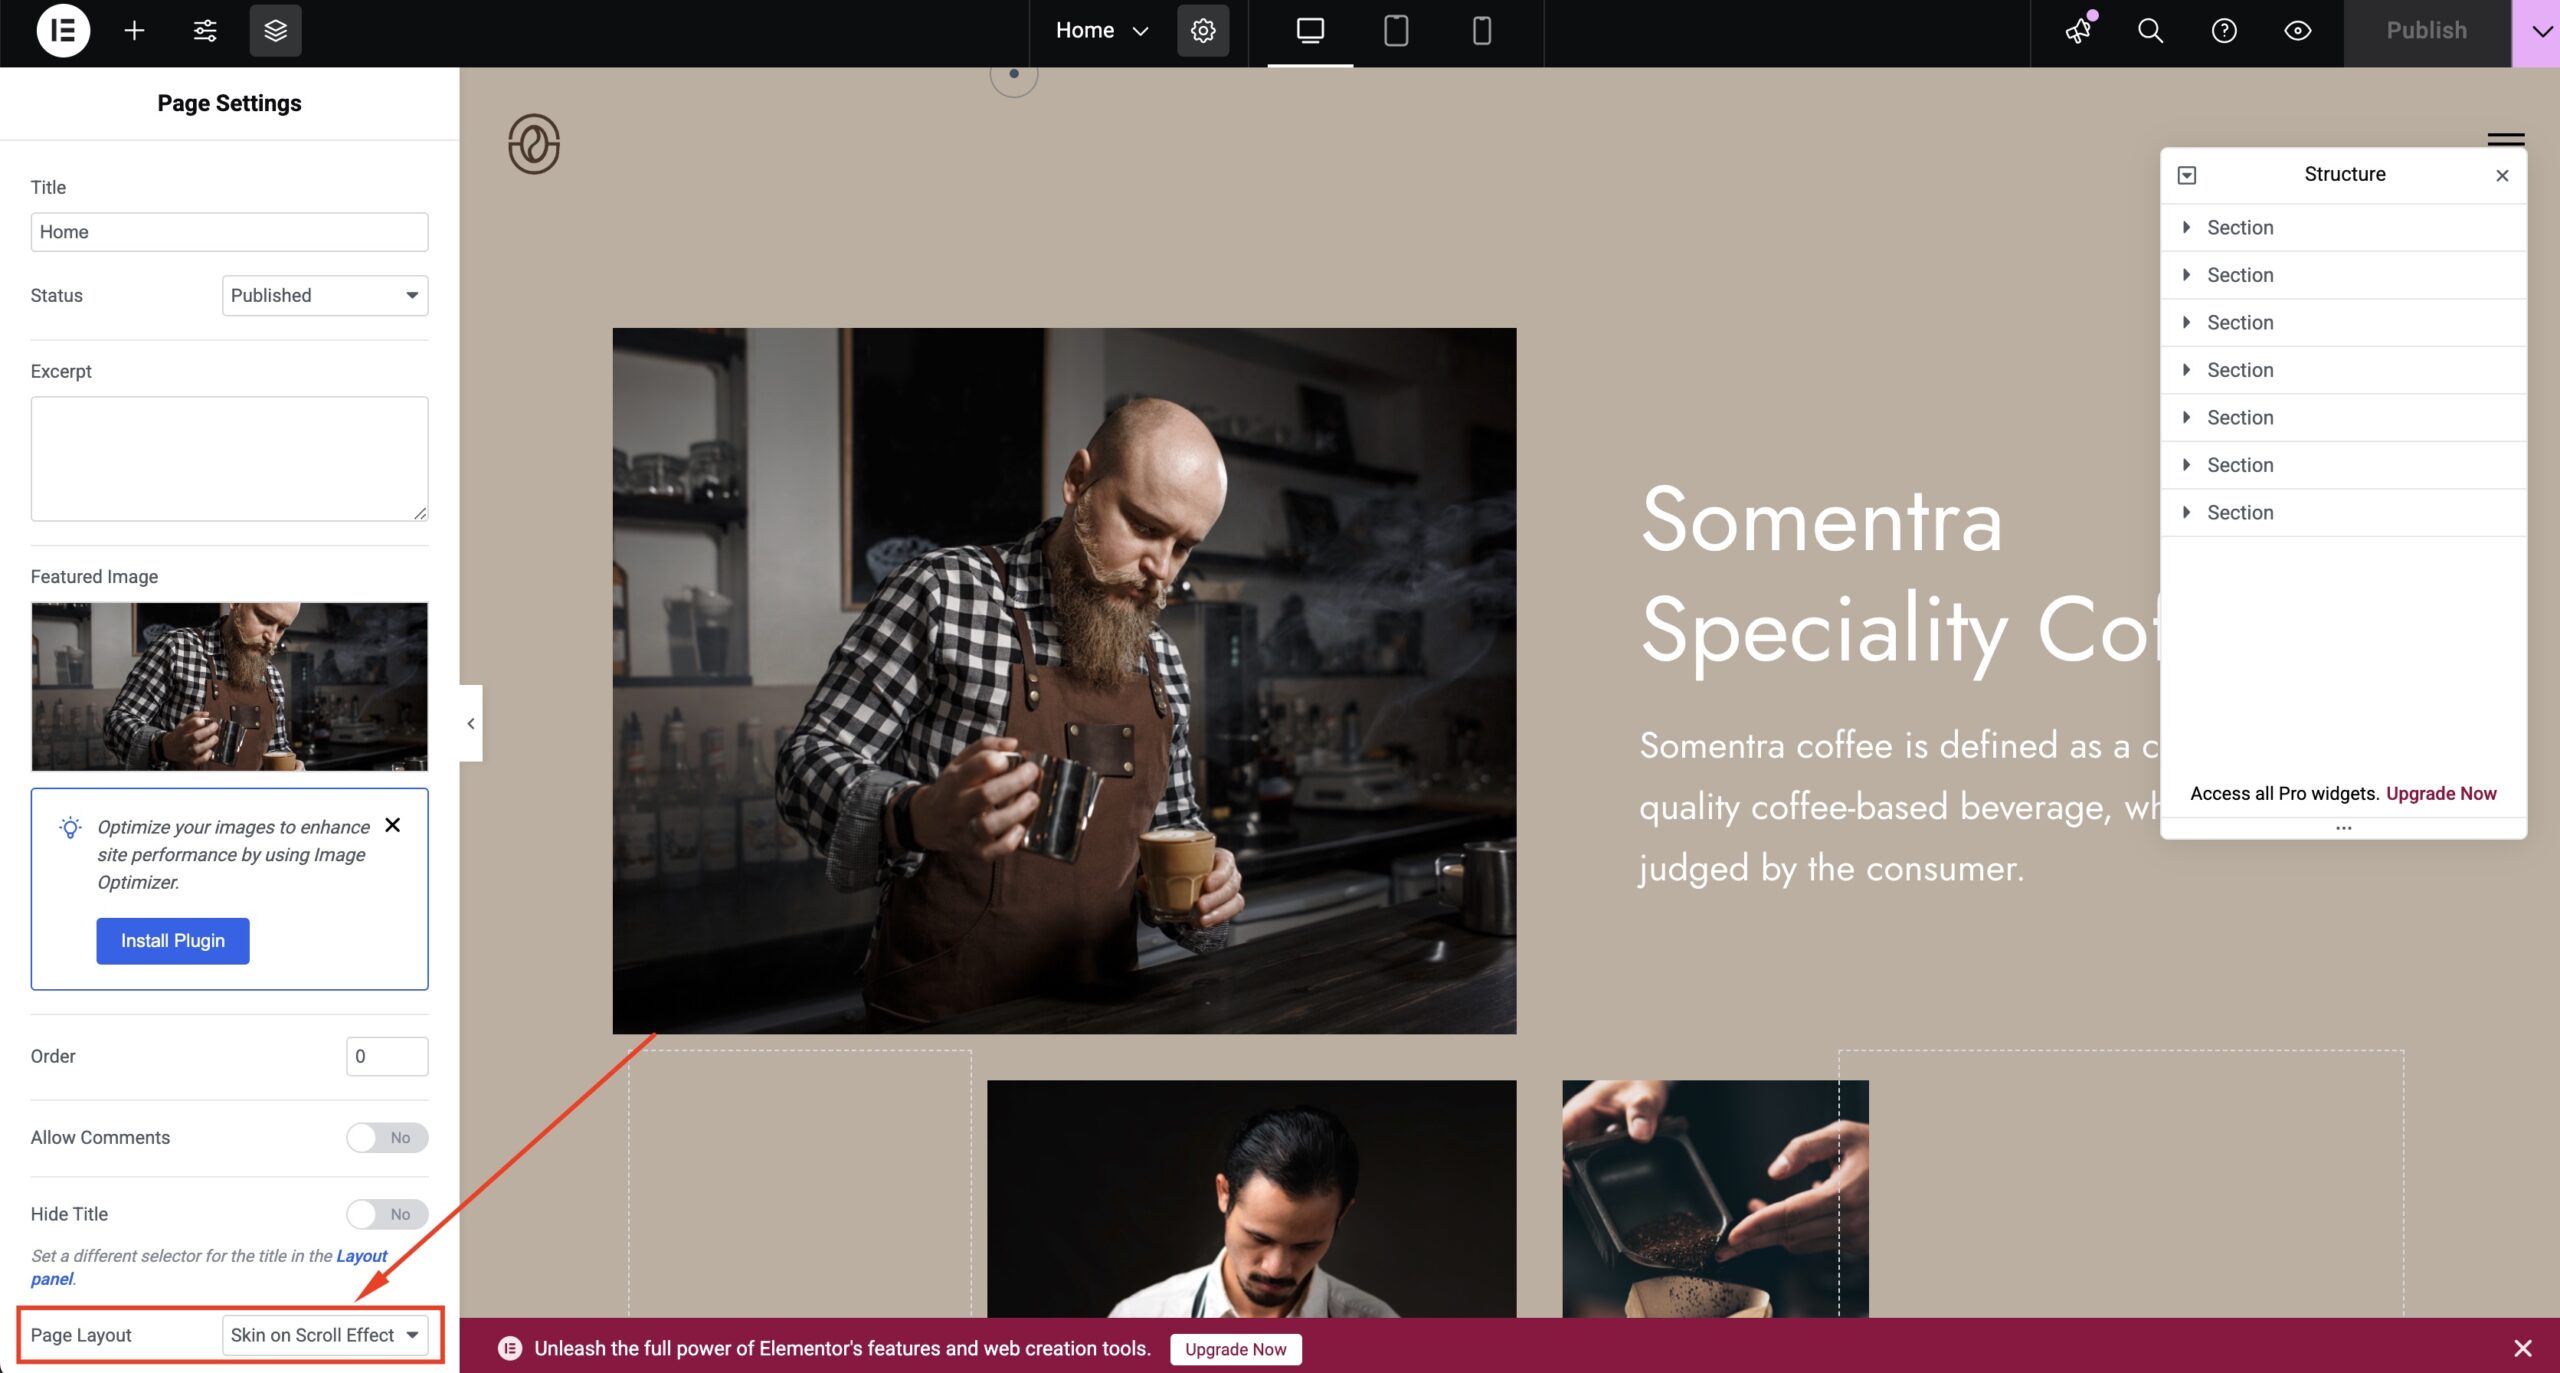Expand the first Section in Structure
The width and height of the screenshot is (2560, 1373).
point(2186,227)
